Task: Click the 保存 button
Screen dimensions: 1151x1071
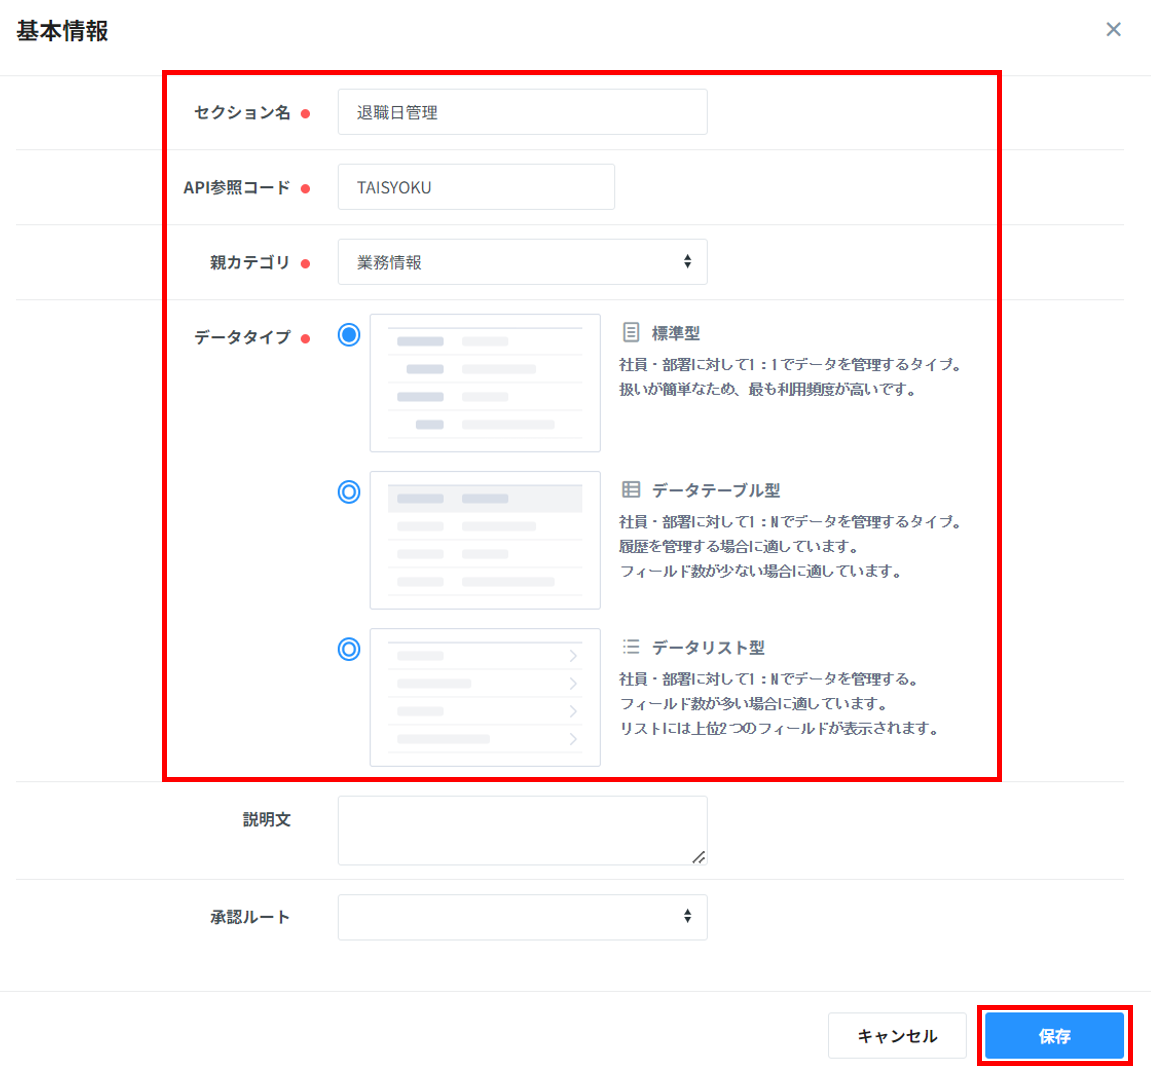Action: pos(1054,1036)
